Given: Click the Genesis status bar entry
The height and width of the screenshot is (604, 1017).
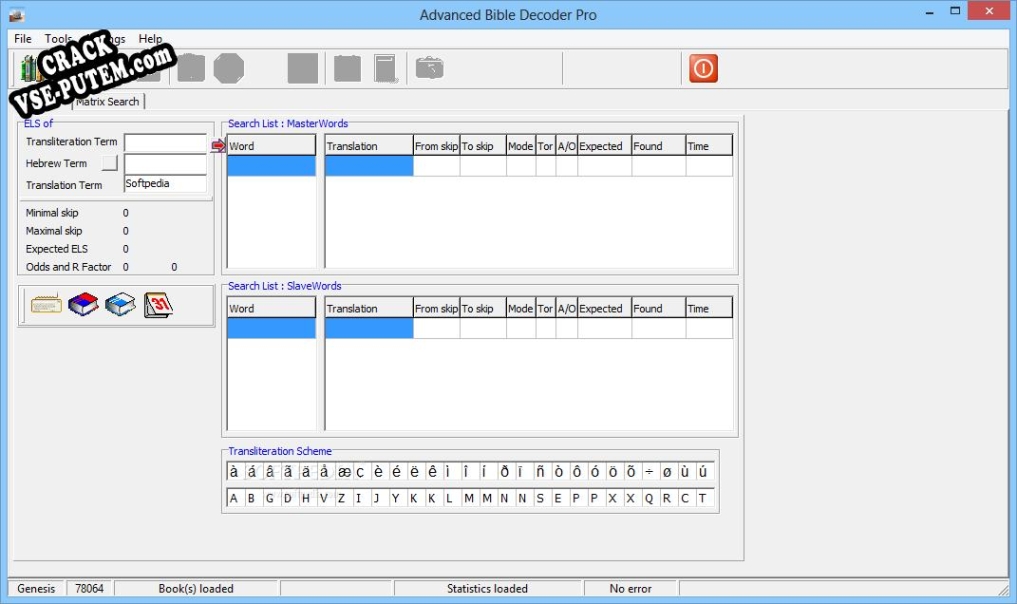Looking at the screenshot, I should 36,588.
